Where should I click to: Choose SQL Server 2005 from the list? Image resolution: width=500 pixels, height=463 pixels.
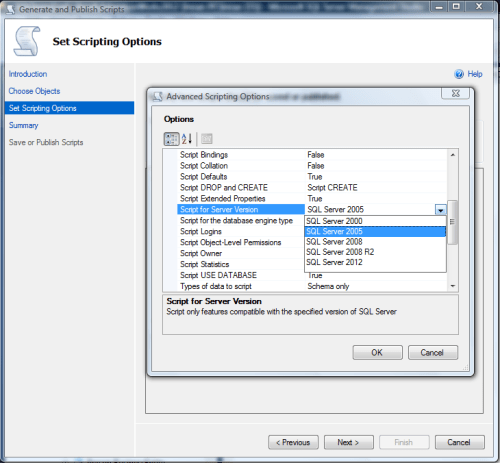375,231
